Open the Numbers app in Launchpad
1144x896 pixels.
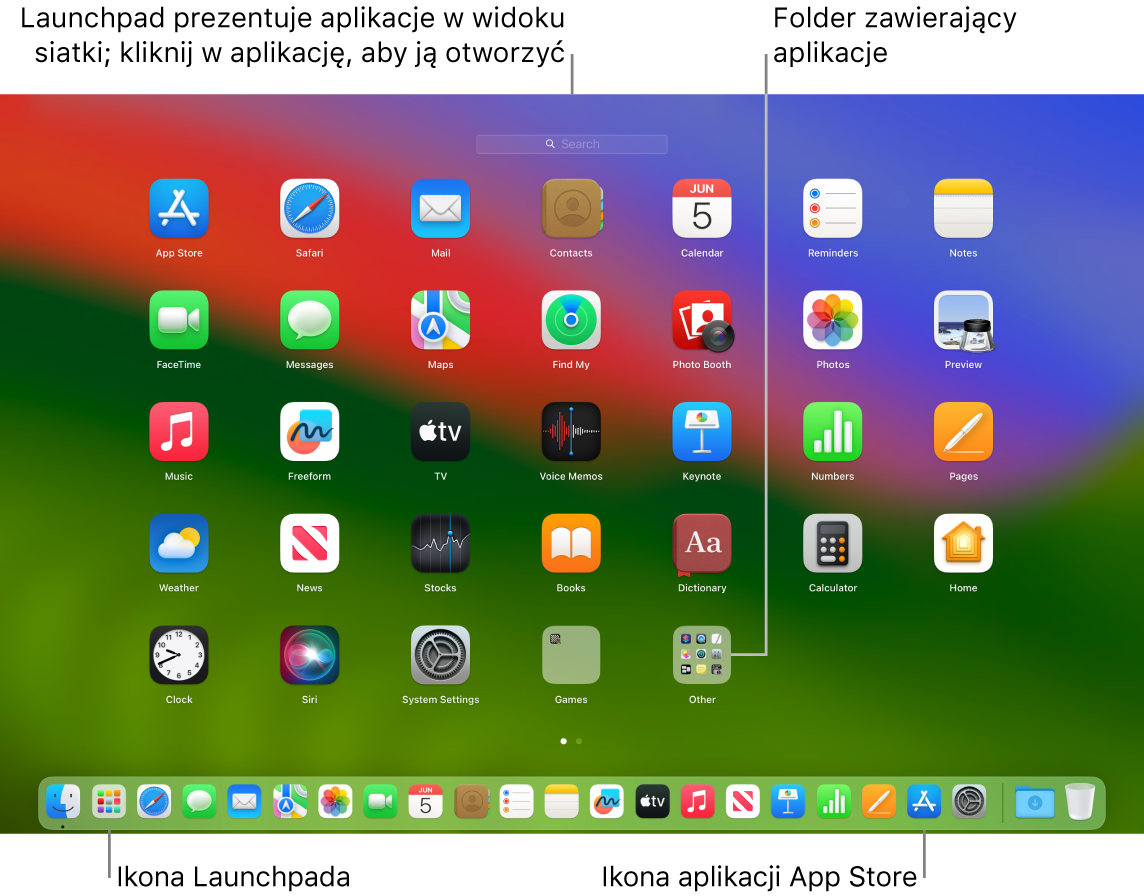pos(832,432)
